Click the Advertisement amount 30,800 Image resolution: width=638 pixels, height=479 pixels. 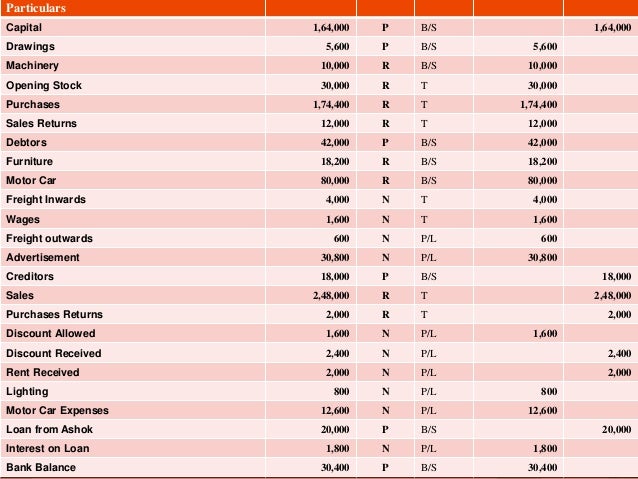coord(335,258)
